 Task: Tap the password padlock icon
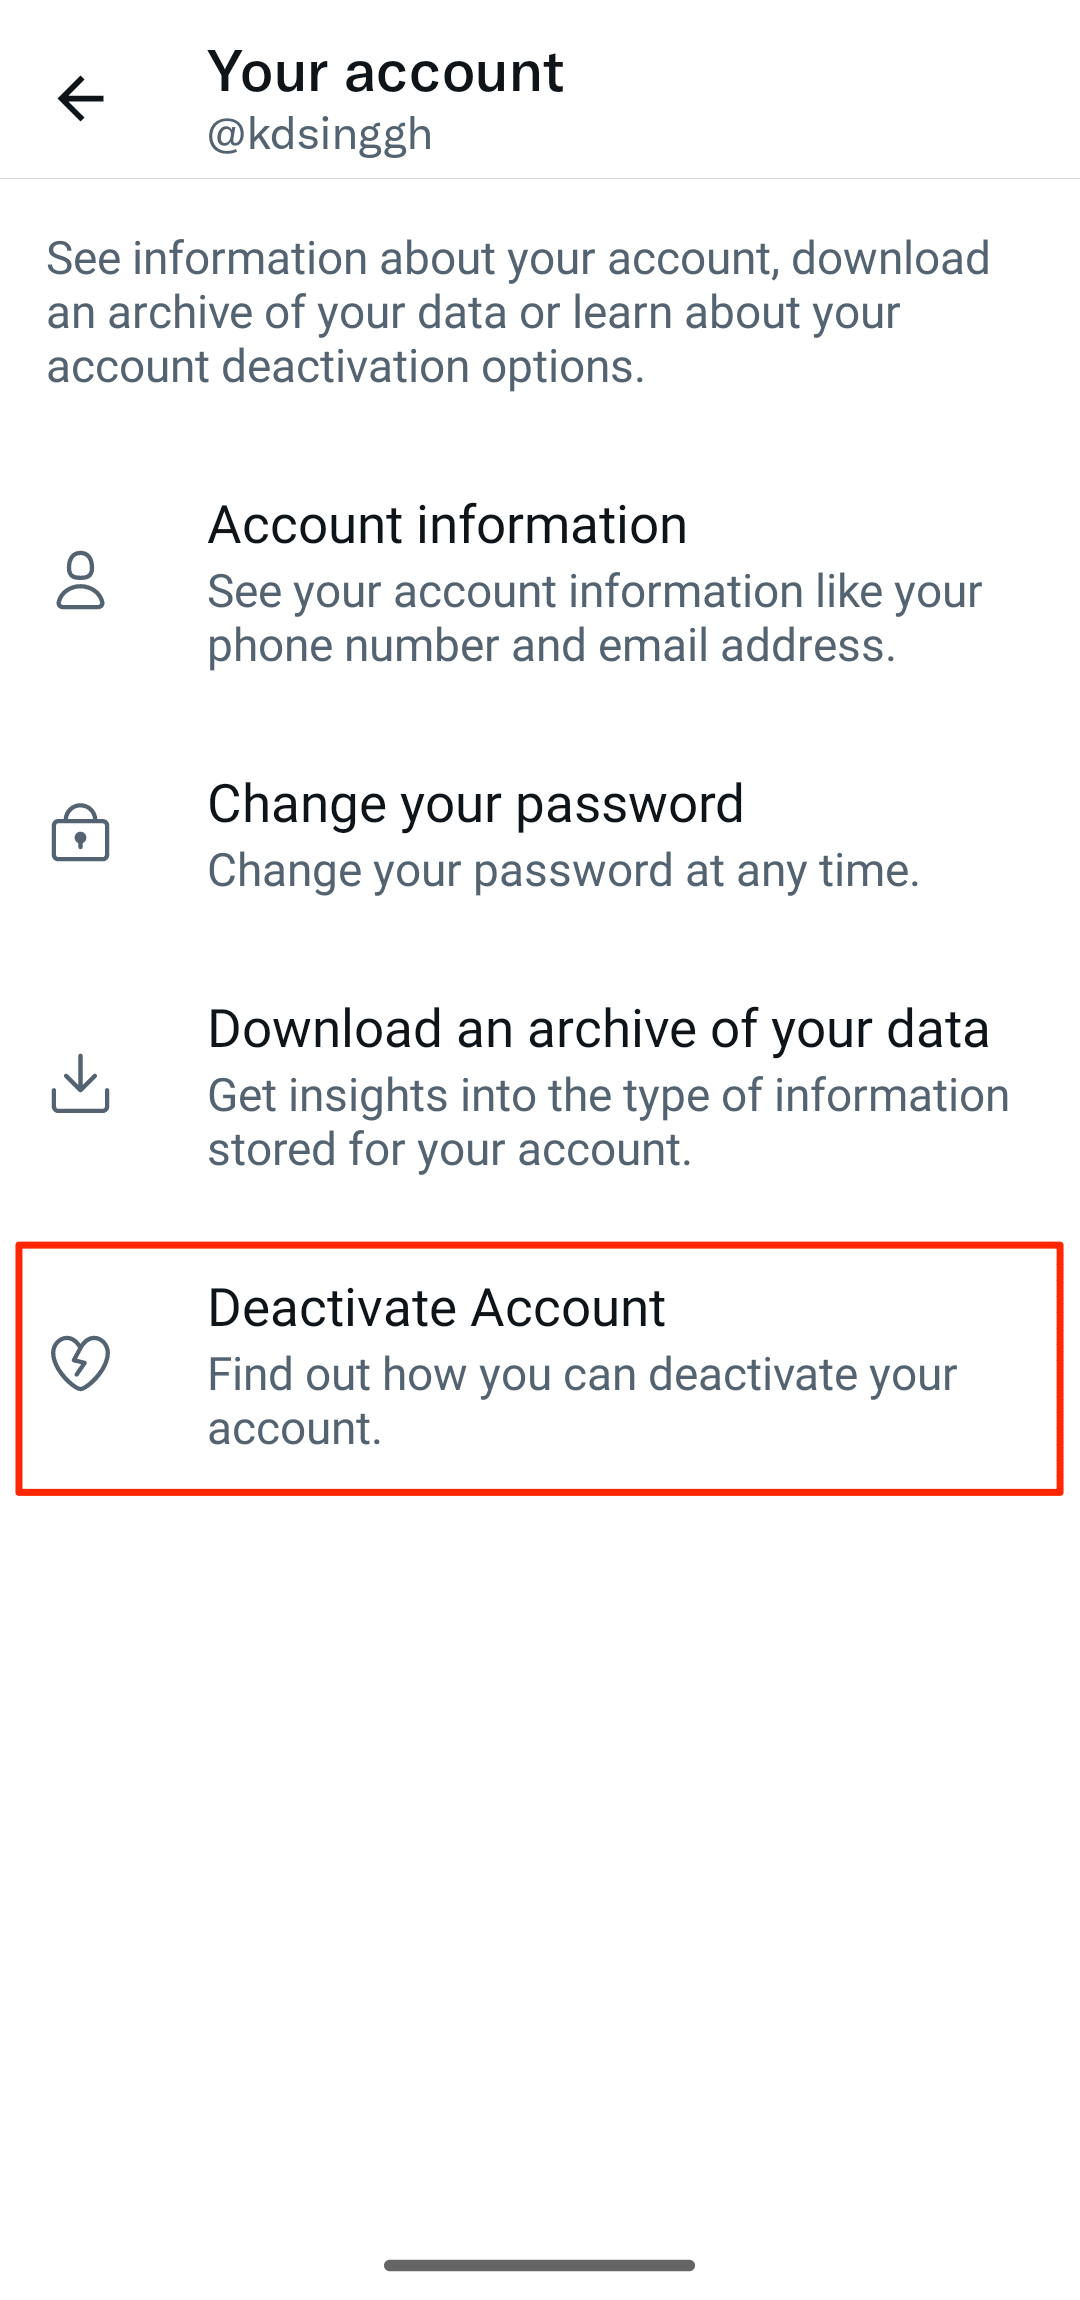tap(80, 833)
